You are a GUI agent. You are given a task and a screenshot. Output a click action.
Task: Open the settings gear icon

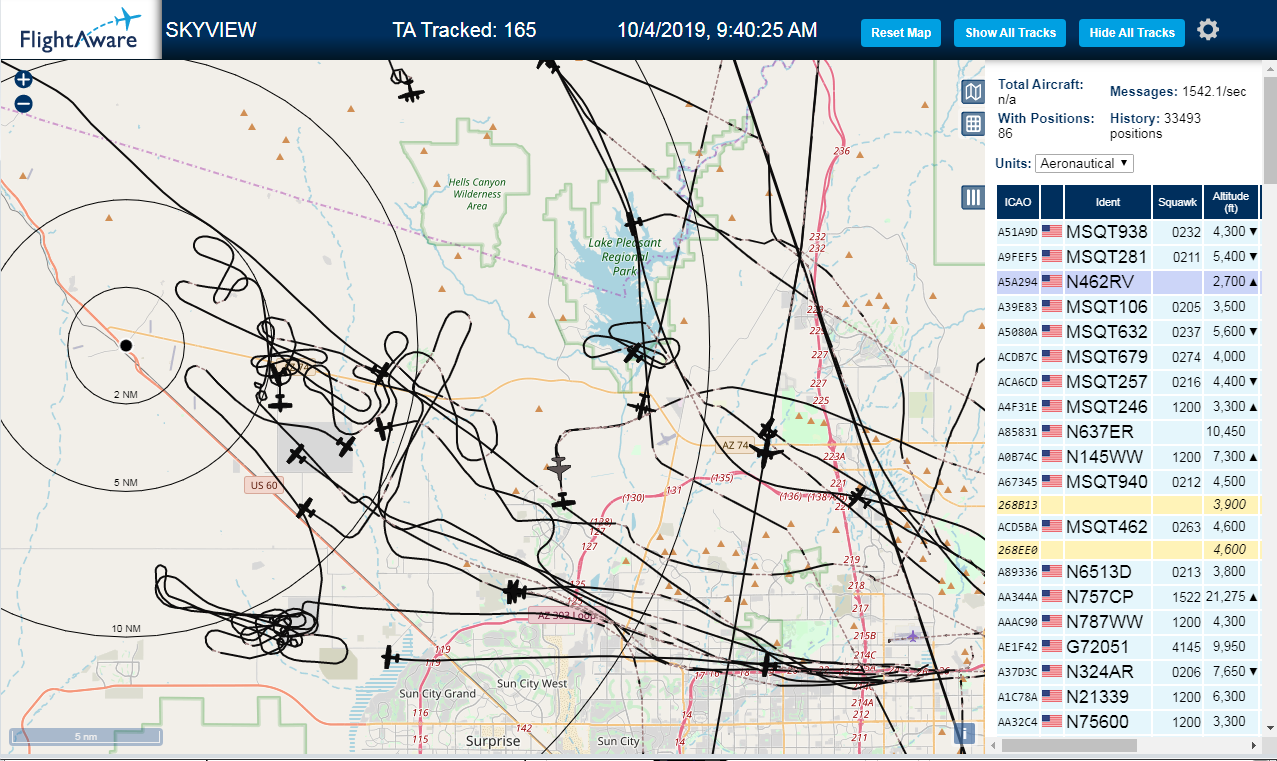(1208, 30)
